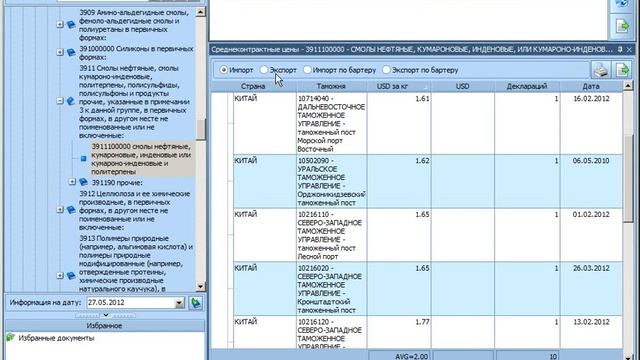Pin the Среднеконтрактные цены panel

click(620, 49)
